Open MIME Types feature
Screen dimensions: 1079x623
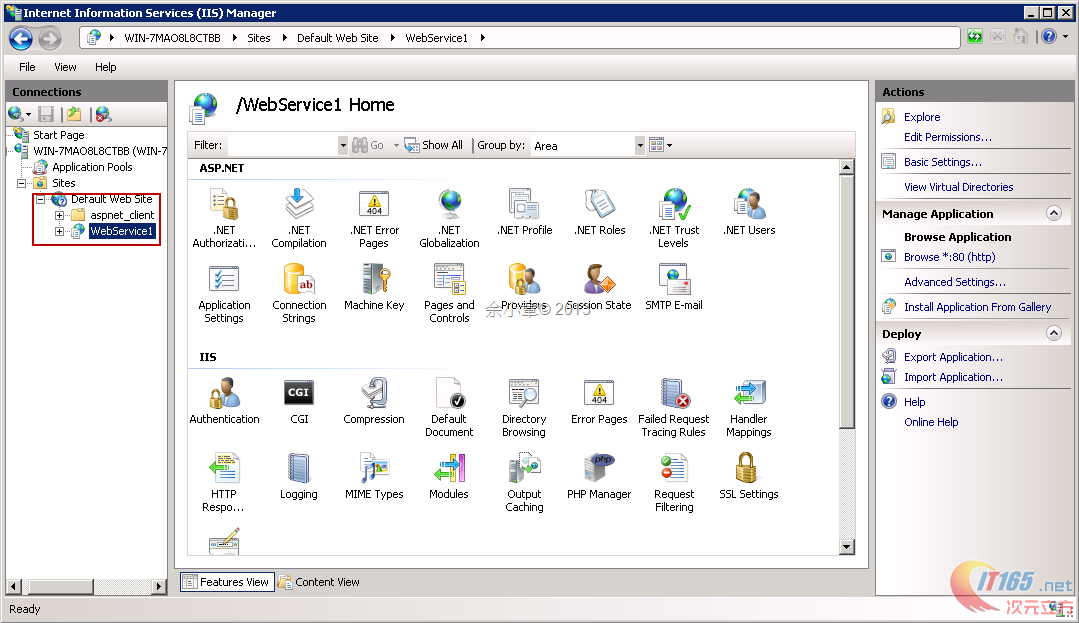[x=374, y=476]
